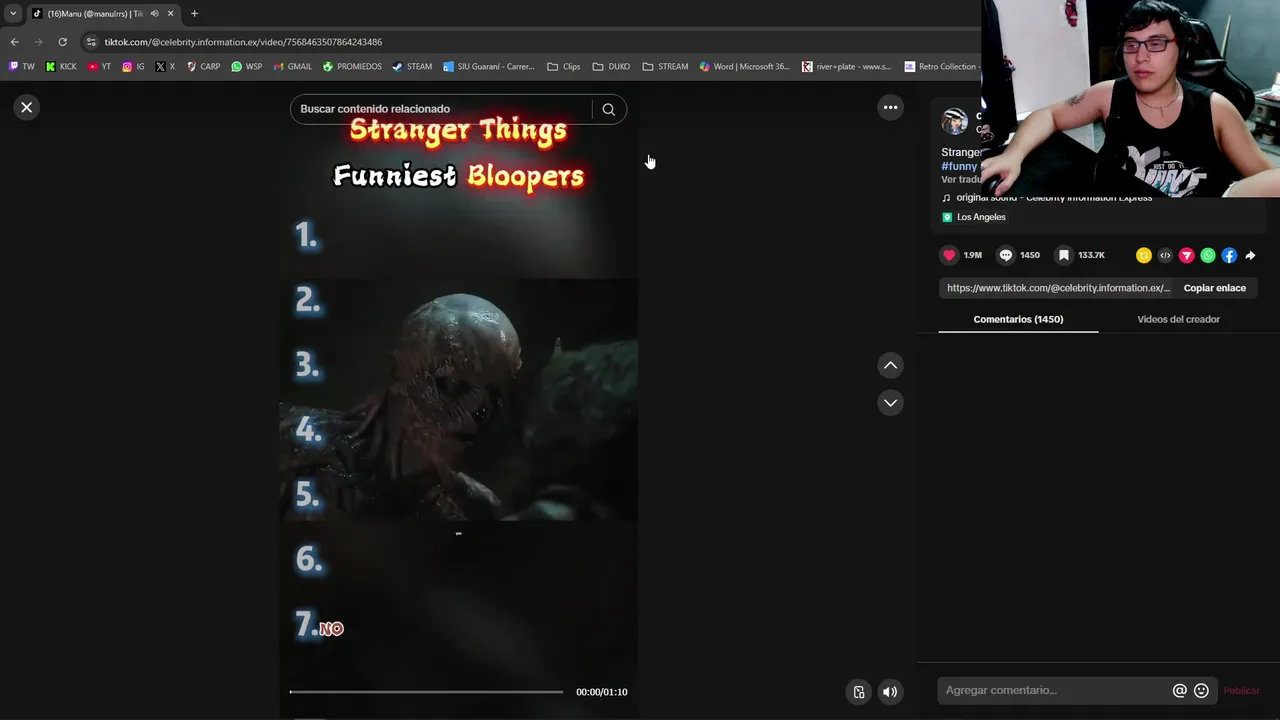The width and height of the screenshot is (1280, 720).
Task: Close the TikTok video viewer with the X button
Action: [x=27, y=107]
